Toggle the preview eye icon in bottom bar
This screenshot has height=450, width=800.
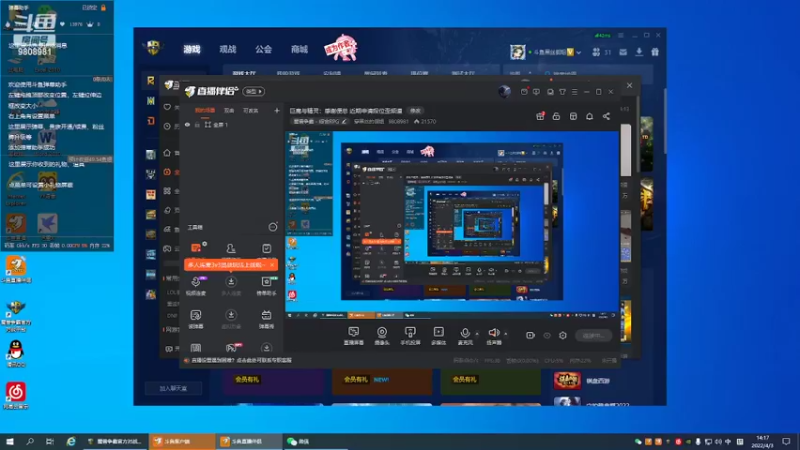[547, 335]
